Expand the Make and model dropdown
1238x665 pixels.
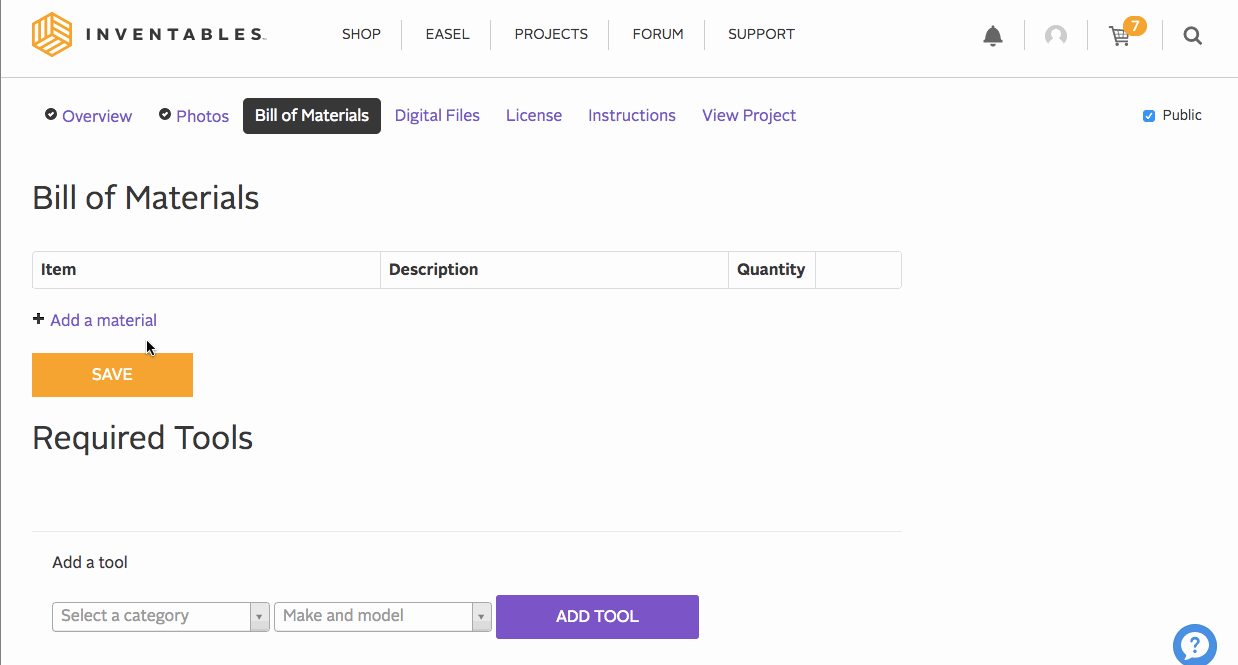[x=382, y=616]
